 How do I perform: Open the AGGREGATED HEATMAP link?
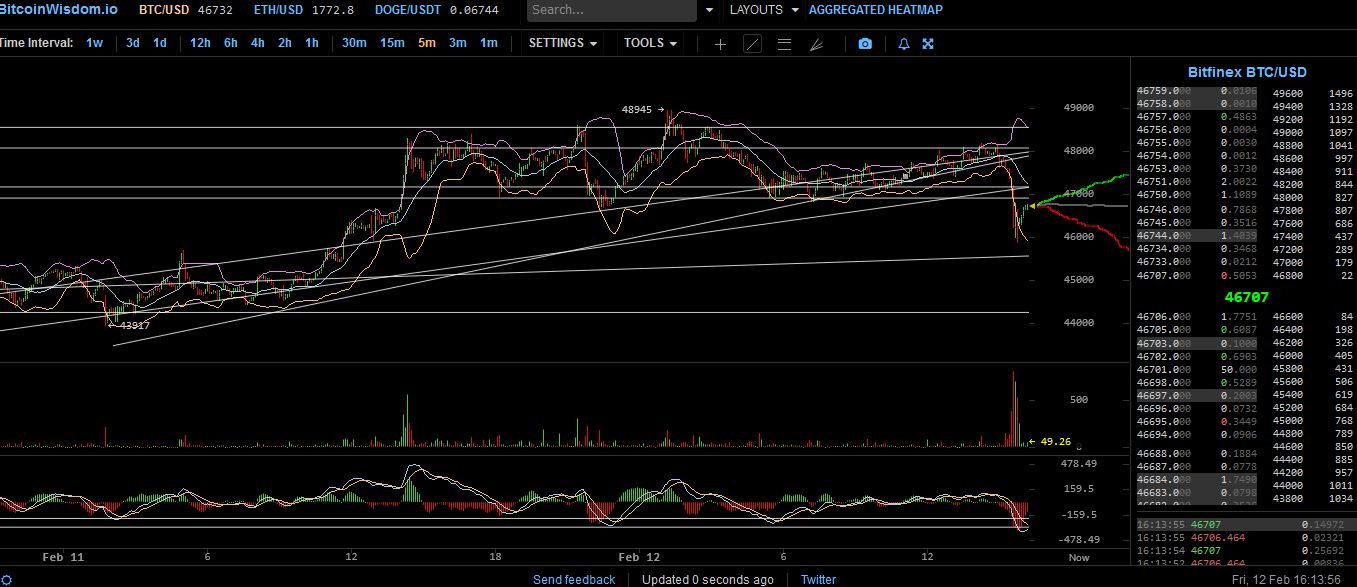point(875,10)
